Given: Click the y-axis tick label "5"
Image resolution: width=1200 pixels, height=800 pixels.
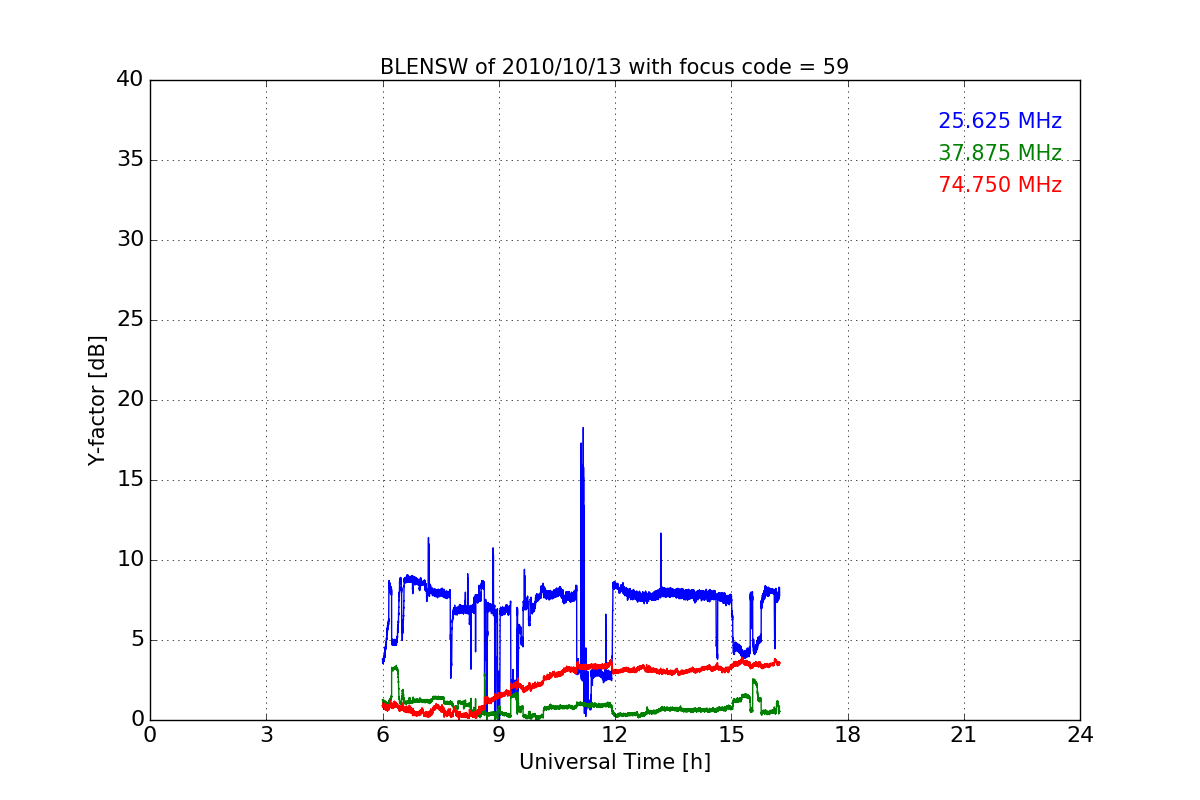Looking at the screenshot, I should (x=136, y=640).
